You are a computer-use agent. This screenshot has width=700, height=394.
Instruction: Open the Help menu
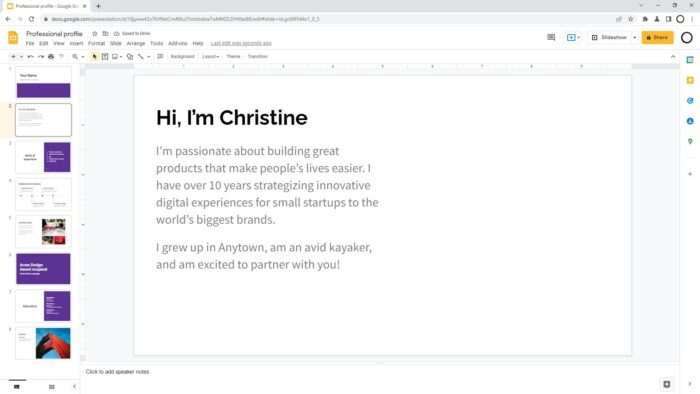pyautogui.click(x=198, y=43)
